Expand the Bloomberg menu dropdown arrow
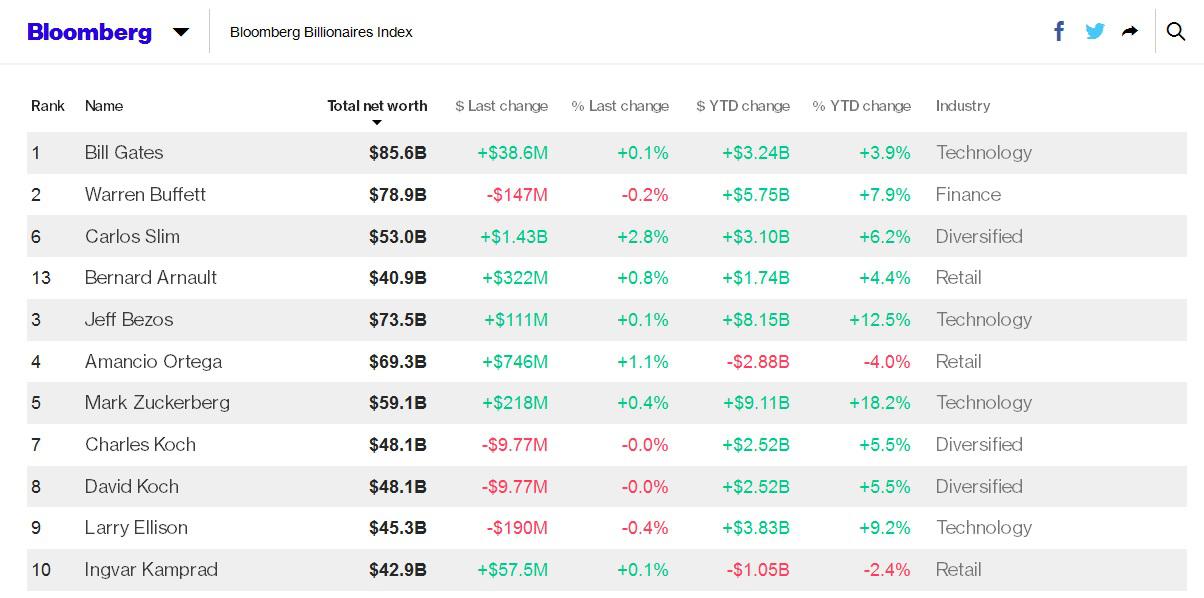The width and height of the screenshot is (1204, 598). tap(181, 32)
